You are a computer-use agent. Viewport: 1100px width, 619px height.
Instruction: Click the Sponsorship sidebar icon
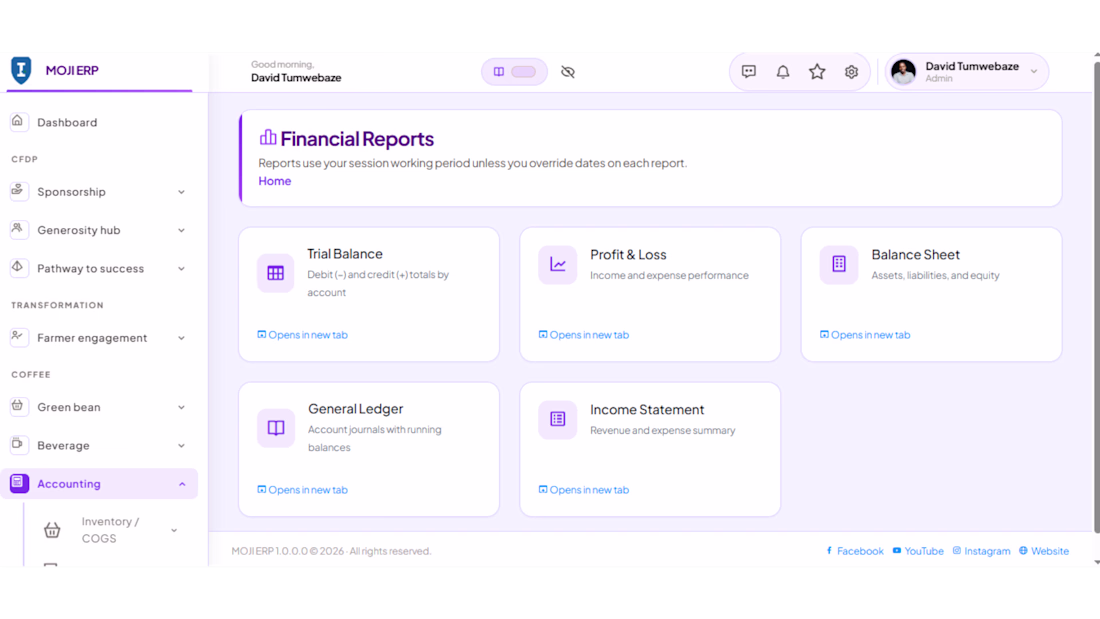click(18, 191)
